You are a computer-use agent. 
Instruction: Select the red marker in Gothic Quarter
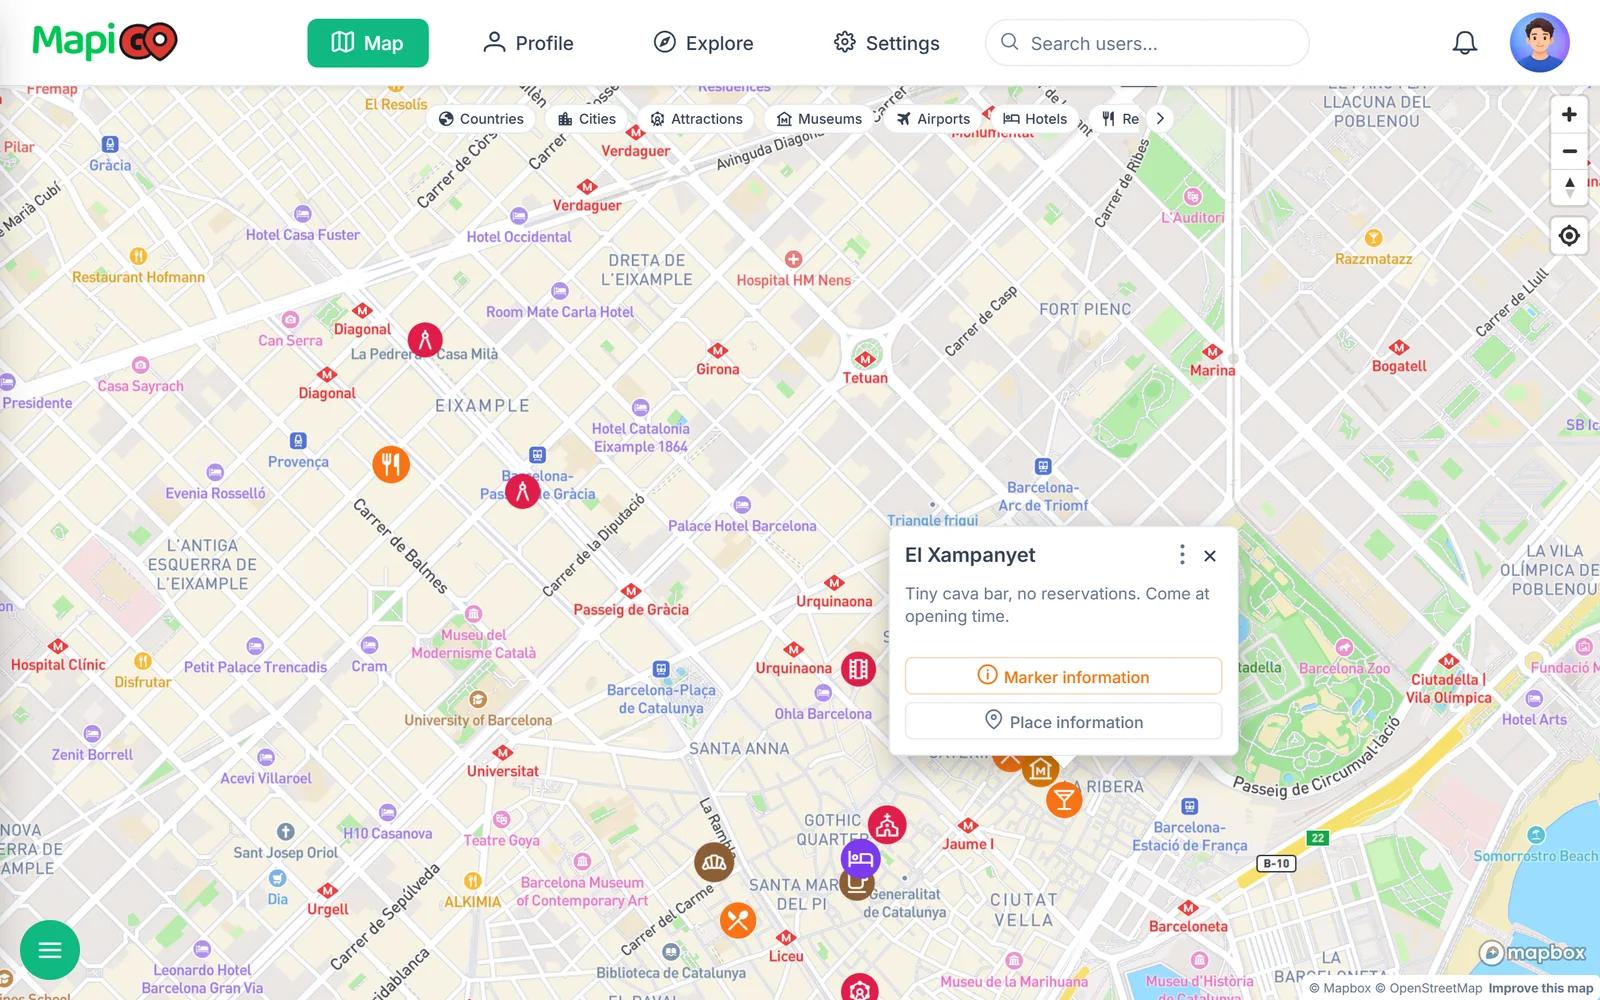coord(887,825)
